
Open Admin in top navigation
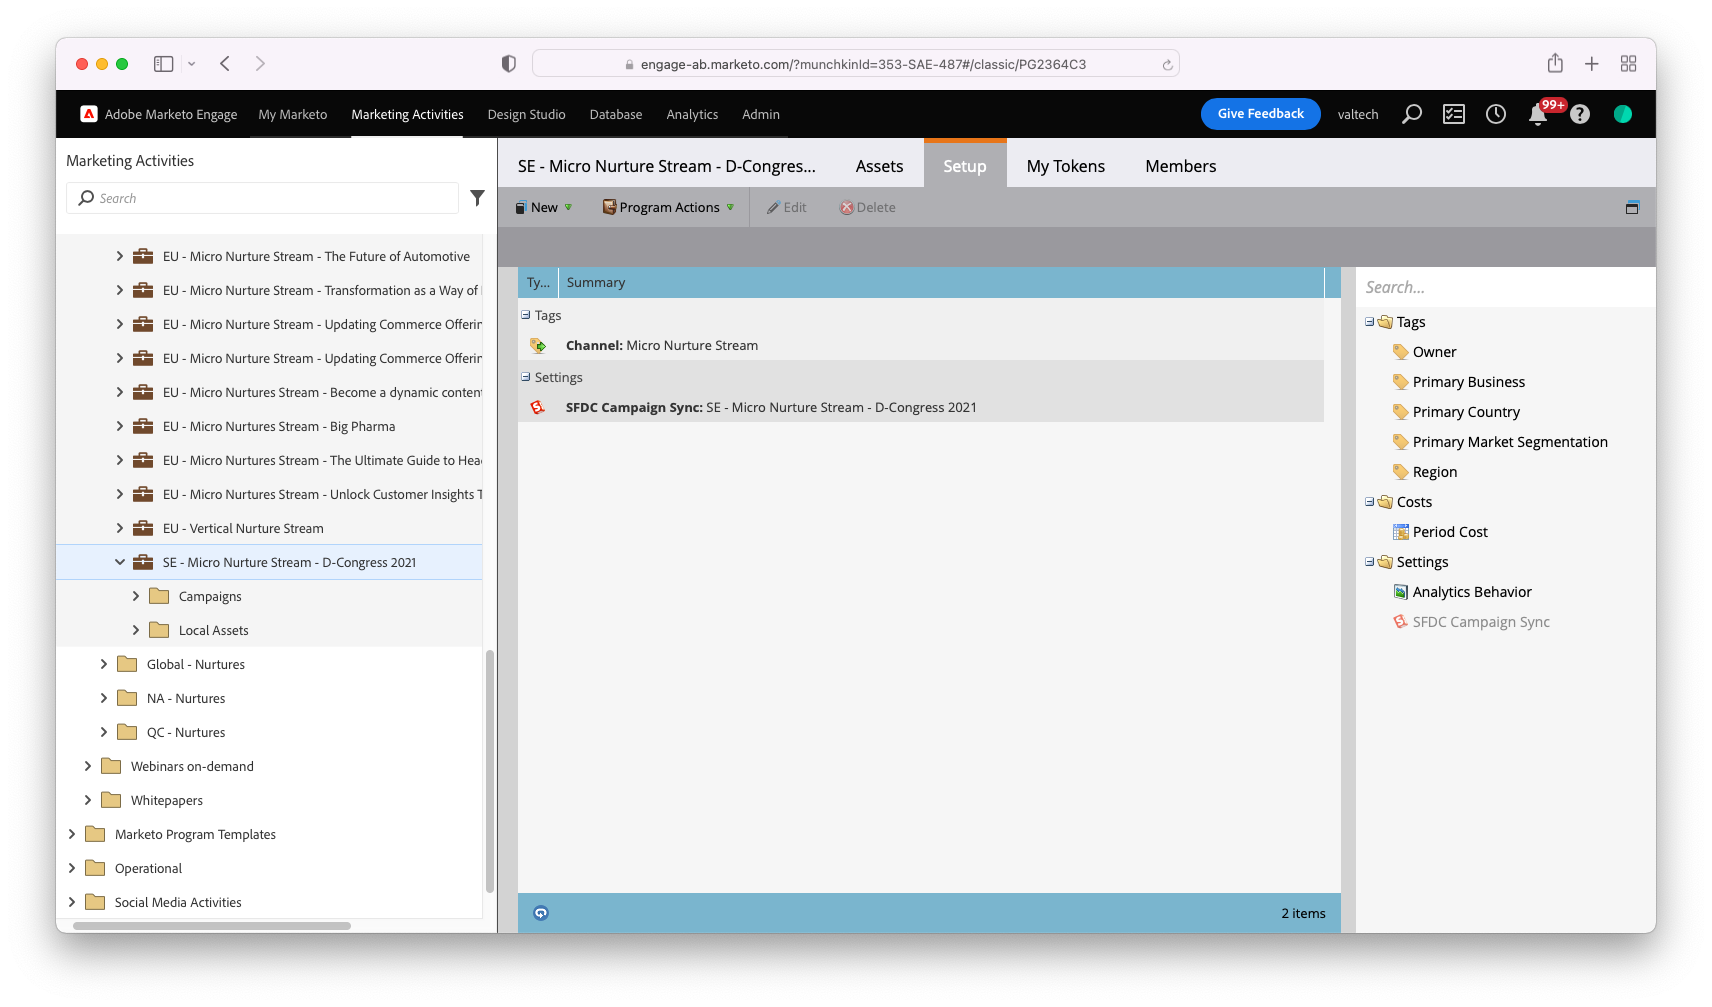click(x=761, y=114)
